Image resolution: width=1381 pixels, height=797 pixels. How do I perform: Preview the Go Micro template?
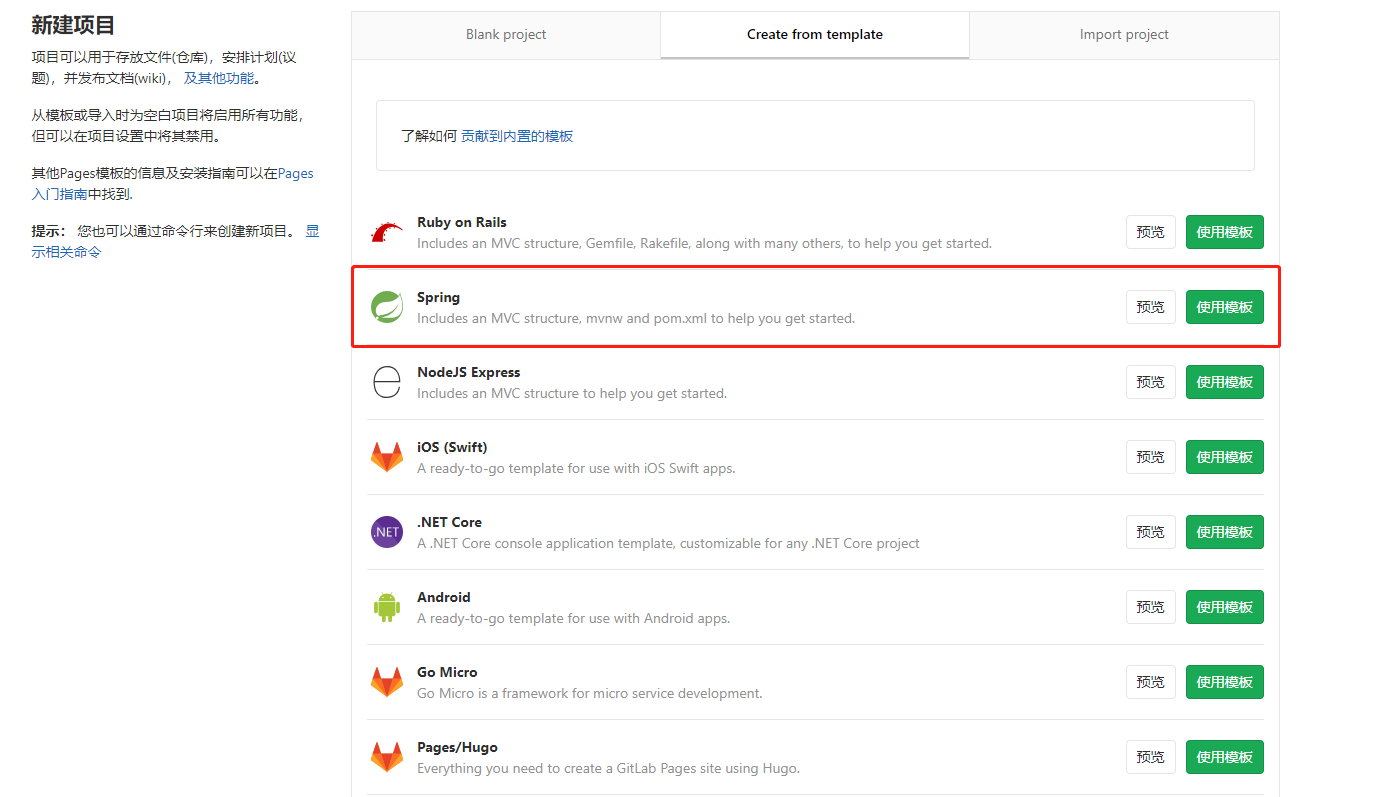point(1151,682)
